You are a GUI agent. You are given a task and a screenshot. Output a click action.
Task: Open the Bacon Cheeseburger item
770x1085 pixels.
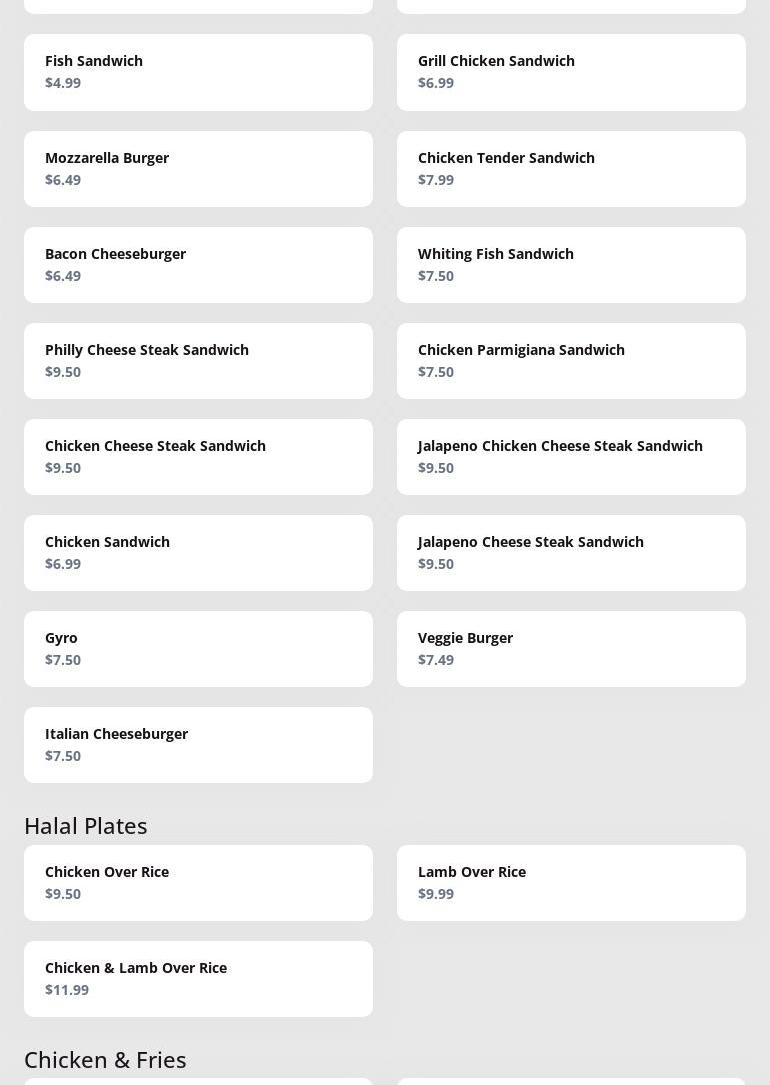199,265
